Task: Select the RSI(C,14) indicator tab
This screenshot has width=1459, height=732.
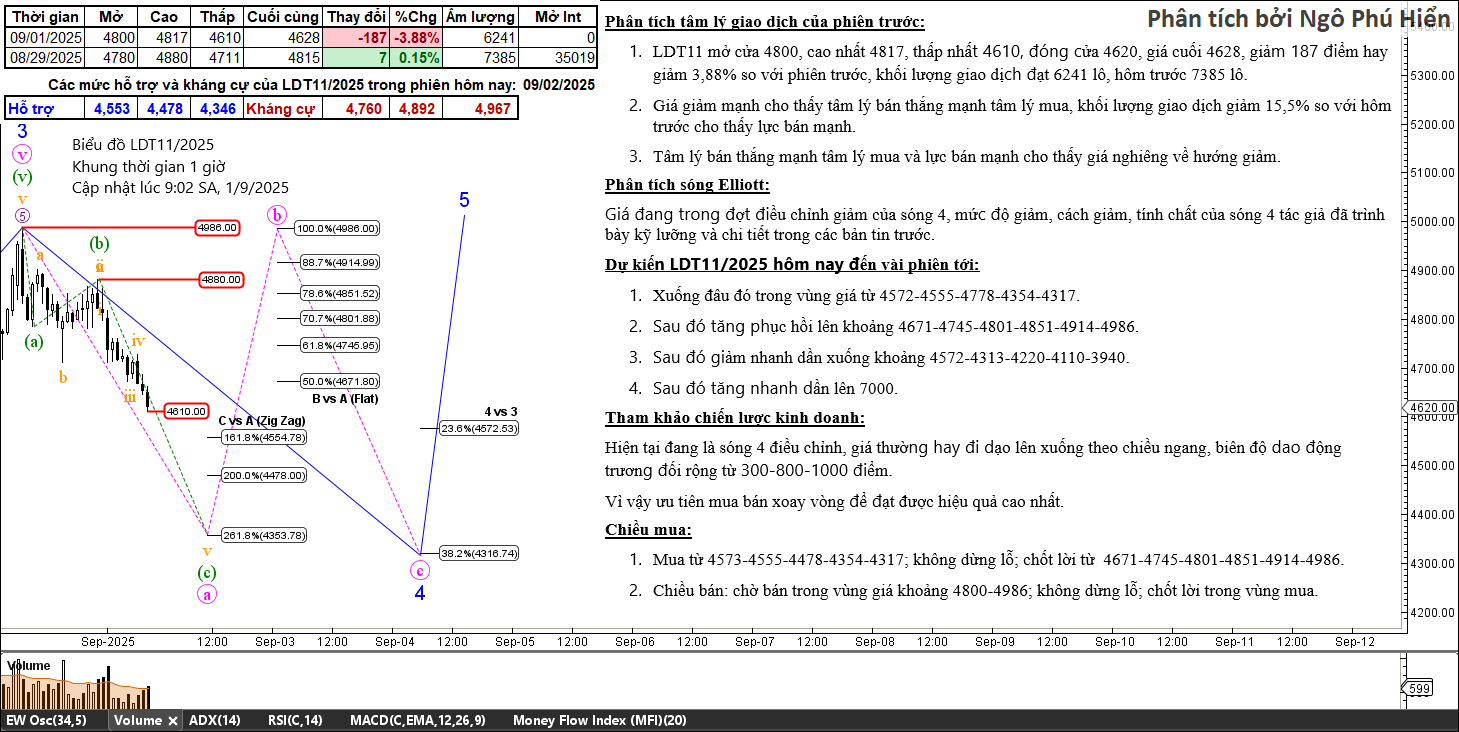Action: click(x=295, y=720)
